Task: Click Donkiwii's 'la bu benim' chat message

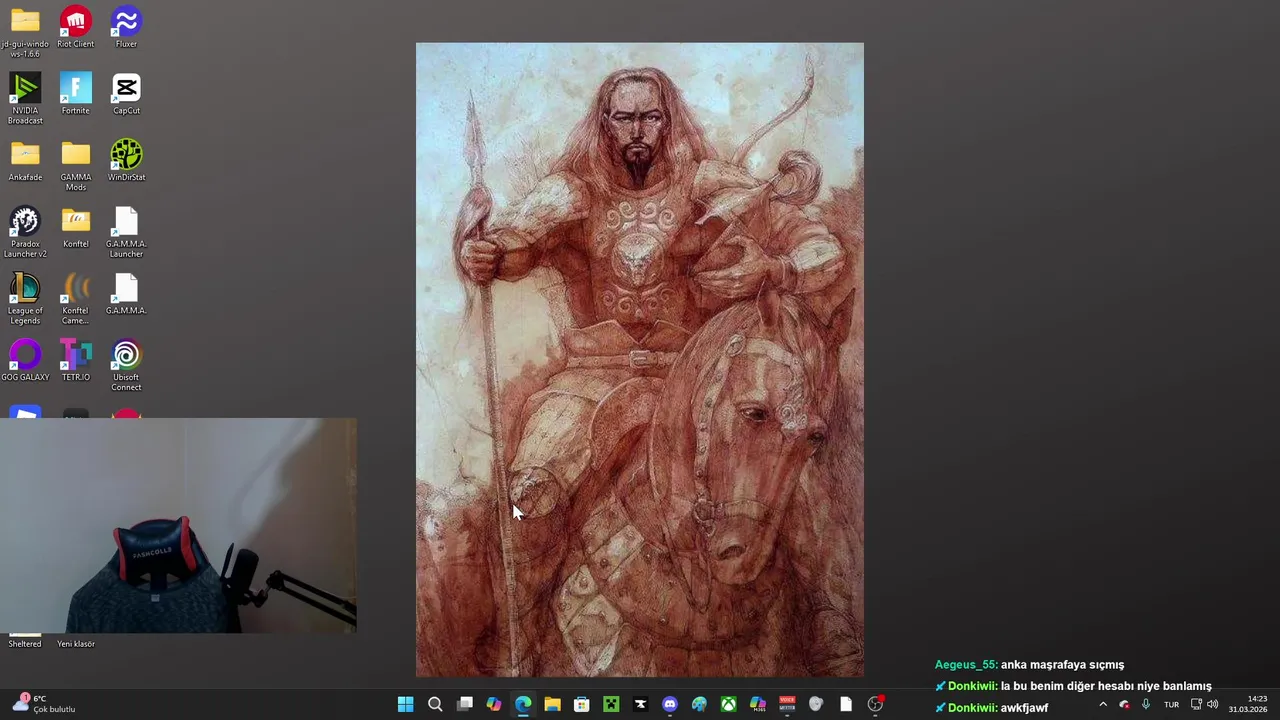Action: click(x=1073, y=686)
